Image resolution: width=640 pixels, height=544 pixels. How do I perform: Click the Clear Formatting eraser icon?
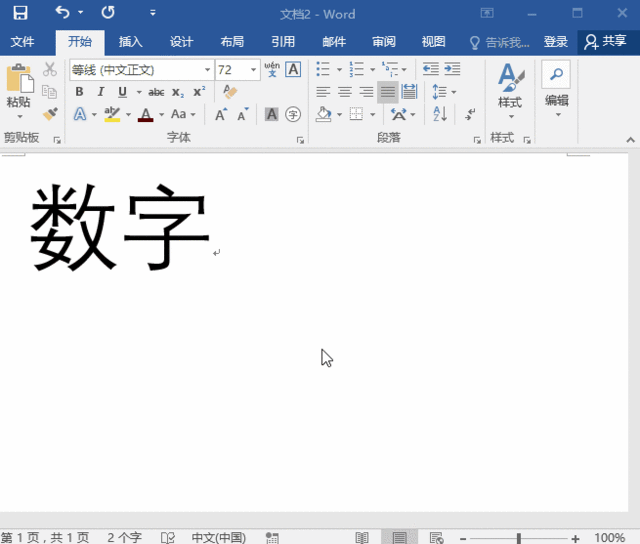(231, 92)
